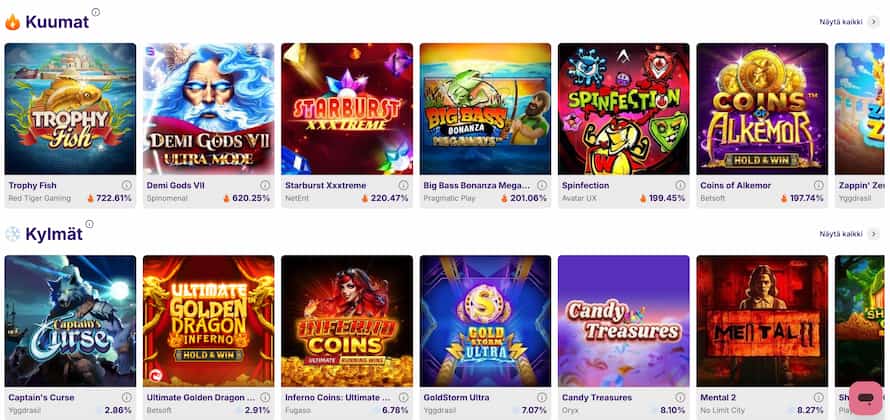This screenshot has width=890, height=420.
Task: Expand Kylmät list with arrow button
Action: coord(873,234)
